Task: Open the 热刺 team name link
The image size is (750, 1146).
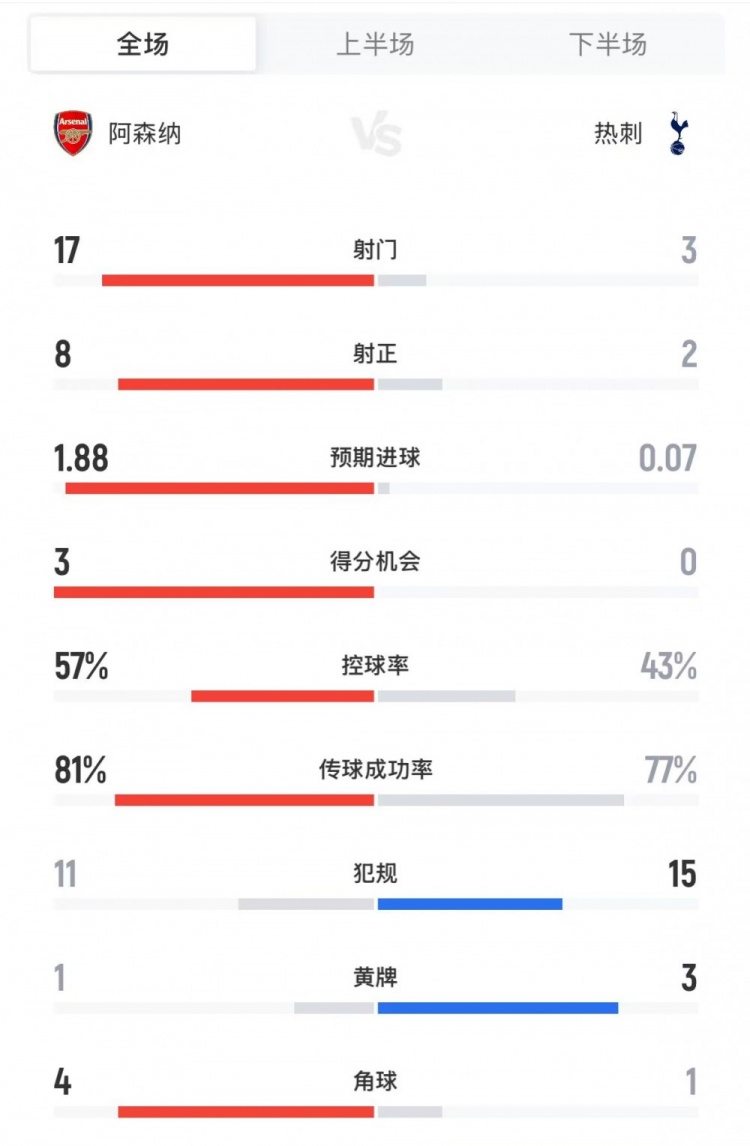Action: pos(618,134)
